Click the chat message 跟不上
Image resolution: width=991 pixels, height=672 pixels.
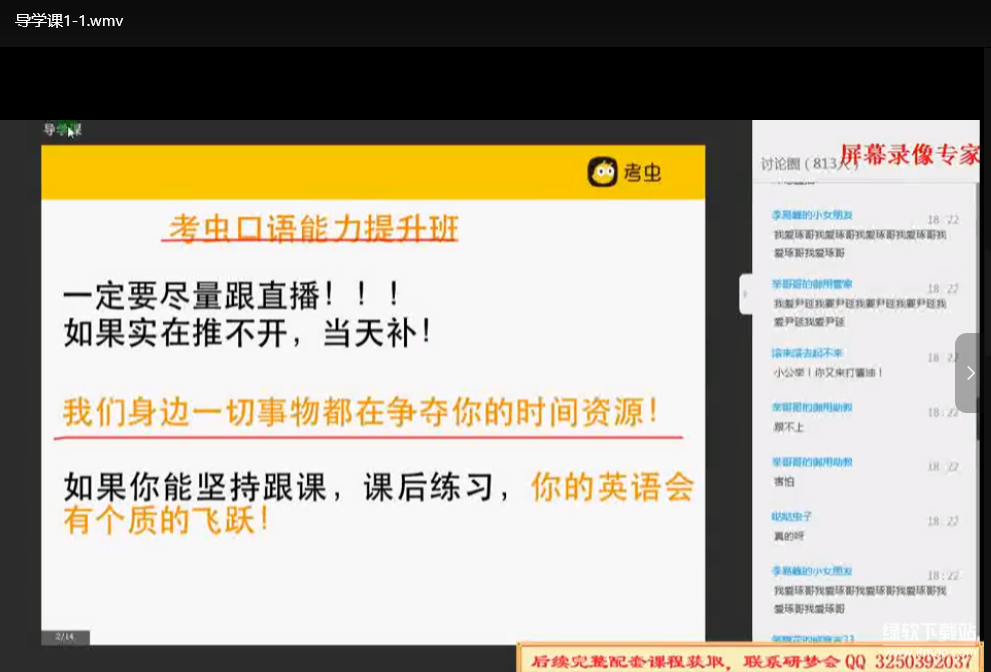click(788, 427)
